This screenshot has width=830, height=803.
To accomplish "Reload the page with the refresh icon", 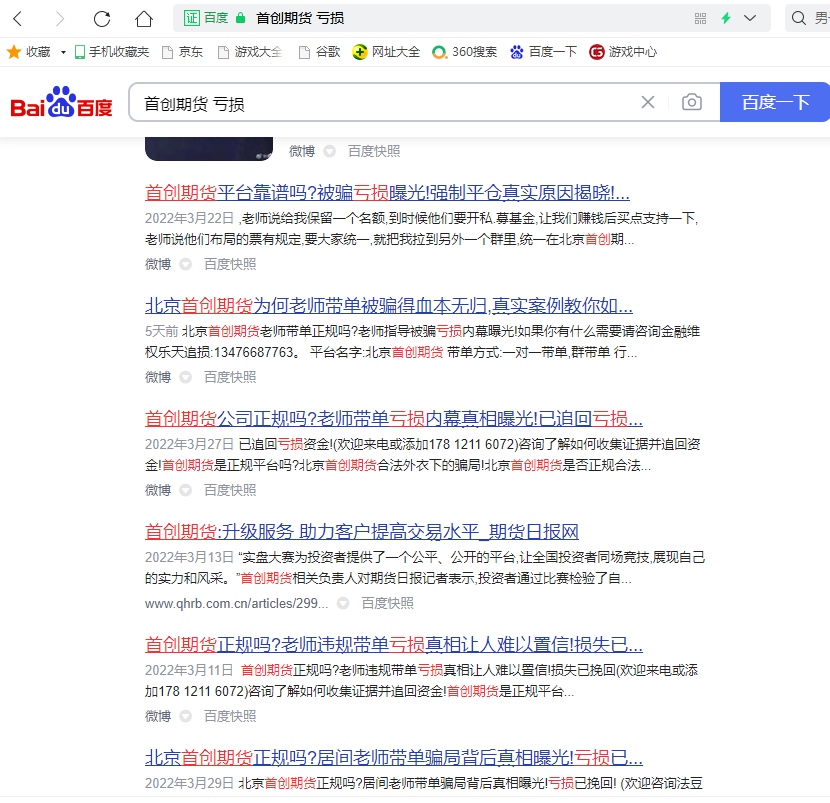I will [102, 19].
